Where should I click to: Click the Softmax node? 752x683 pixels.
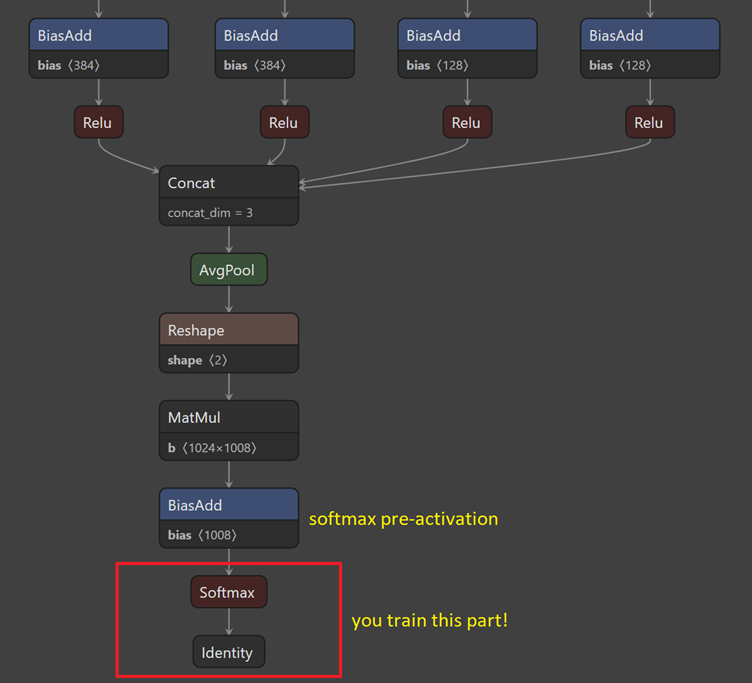click(x=227, y=593)
